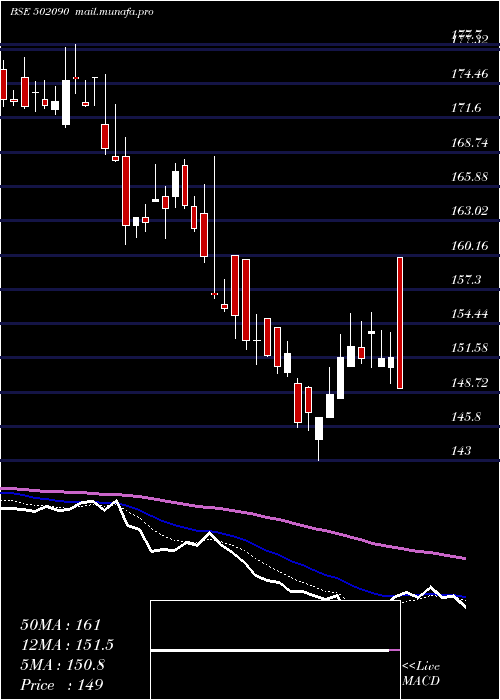Viewport: 500px width, 700px height.
Task: Select the 165.88 price axis label
Action: point(469,177)
